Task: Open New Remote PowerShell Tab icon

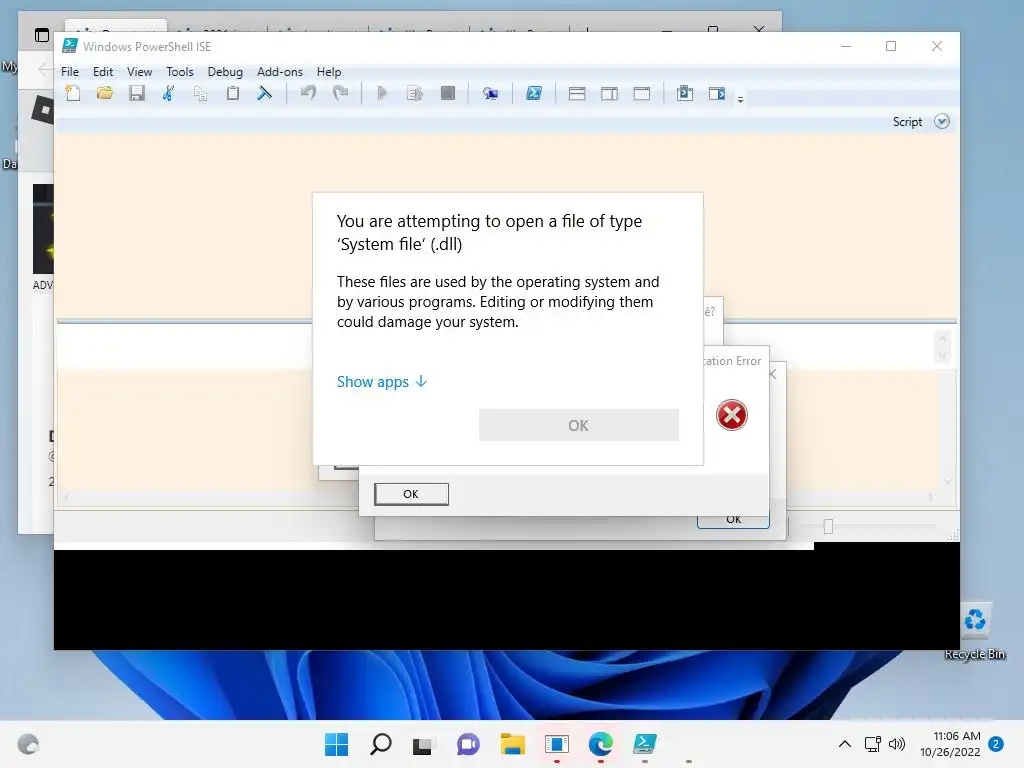Action: [x=490, y=93]
